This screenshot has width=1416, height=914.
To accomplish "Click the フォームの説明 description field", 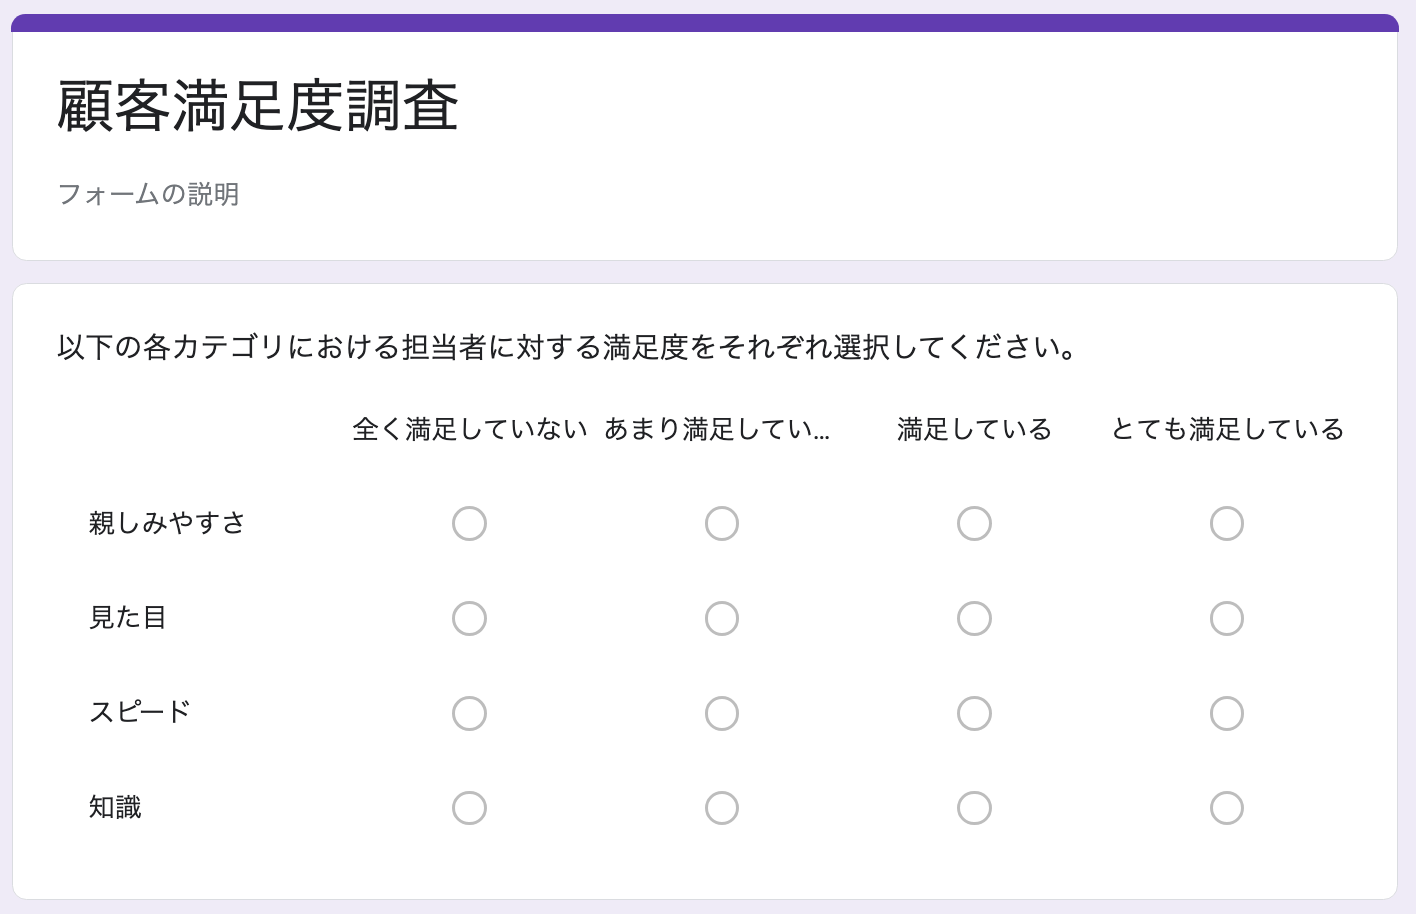I will [x=148, y=194].
